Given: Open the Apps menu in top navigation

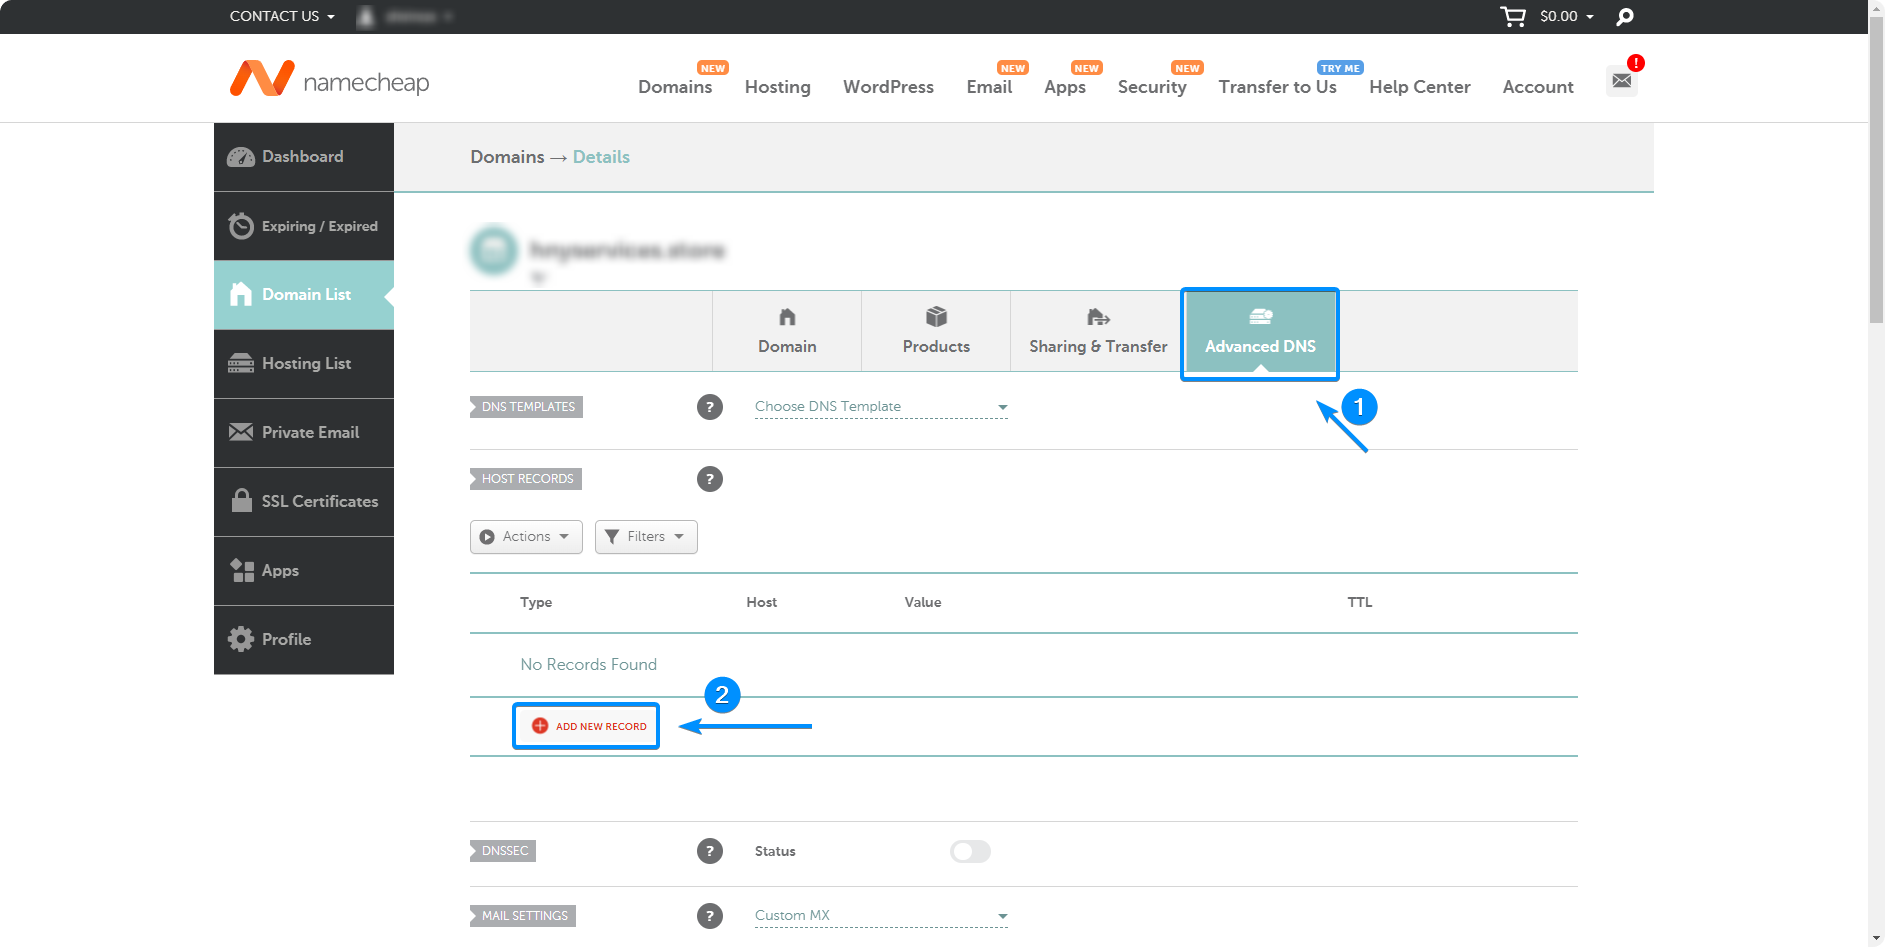Looking at the screenshot, I should [x=1065, y=87].
